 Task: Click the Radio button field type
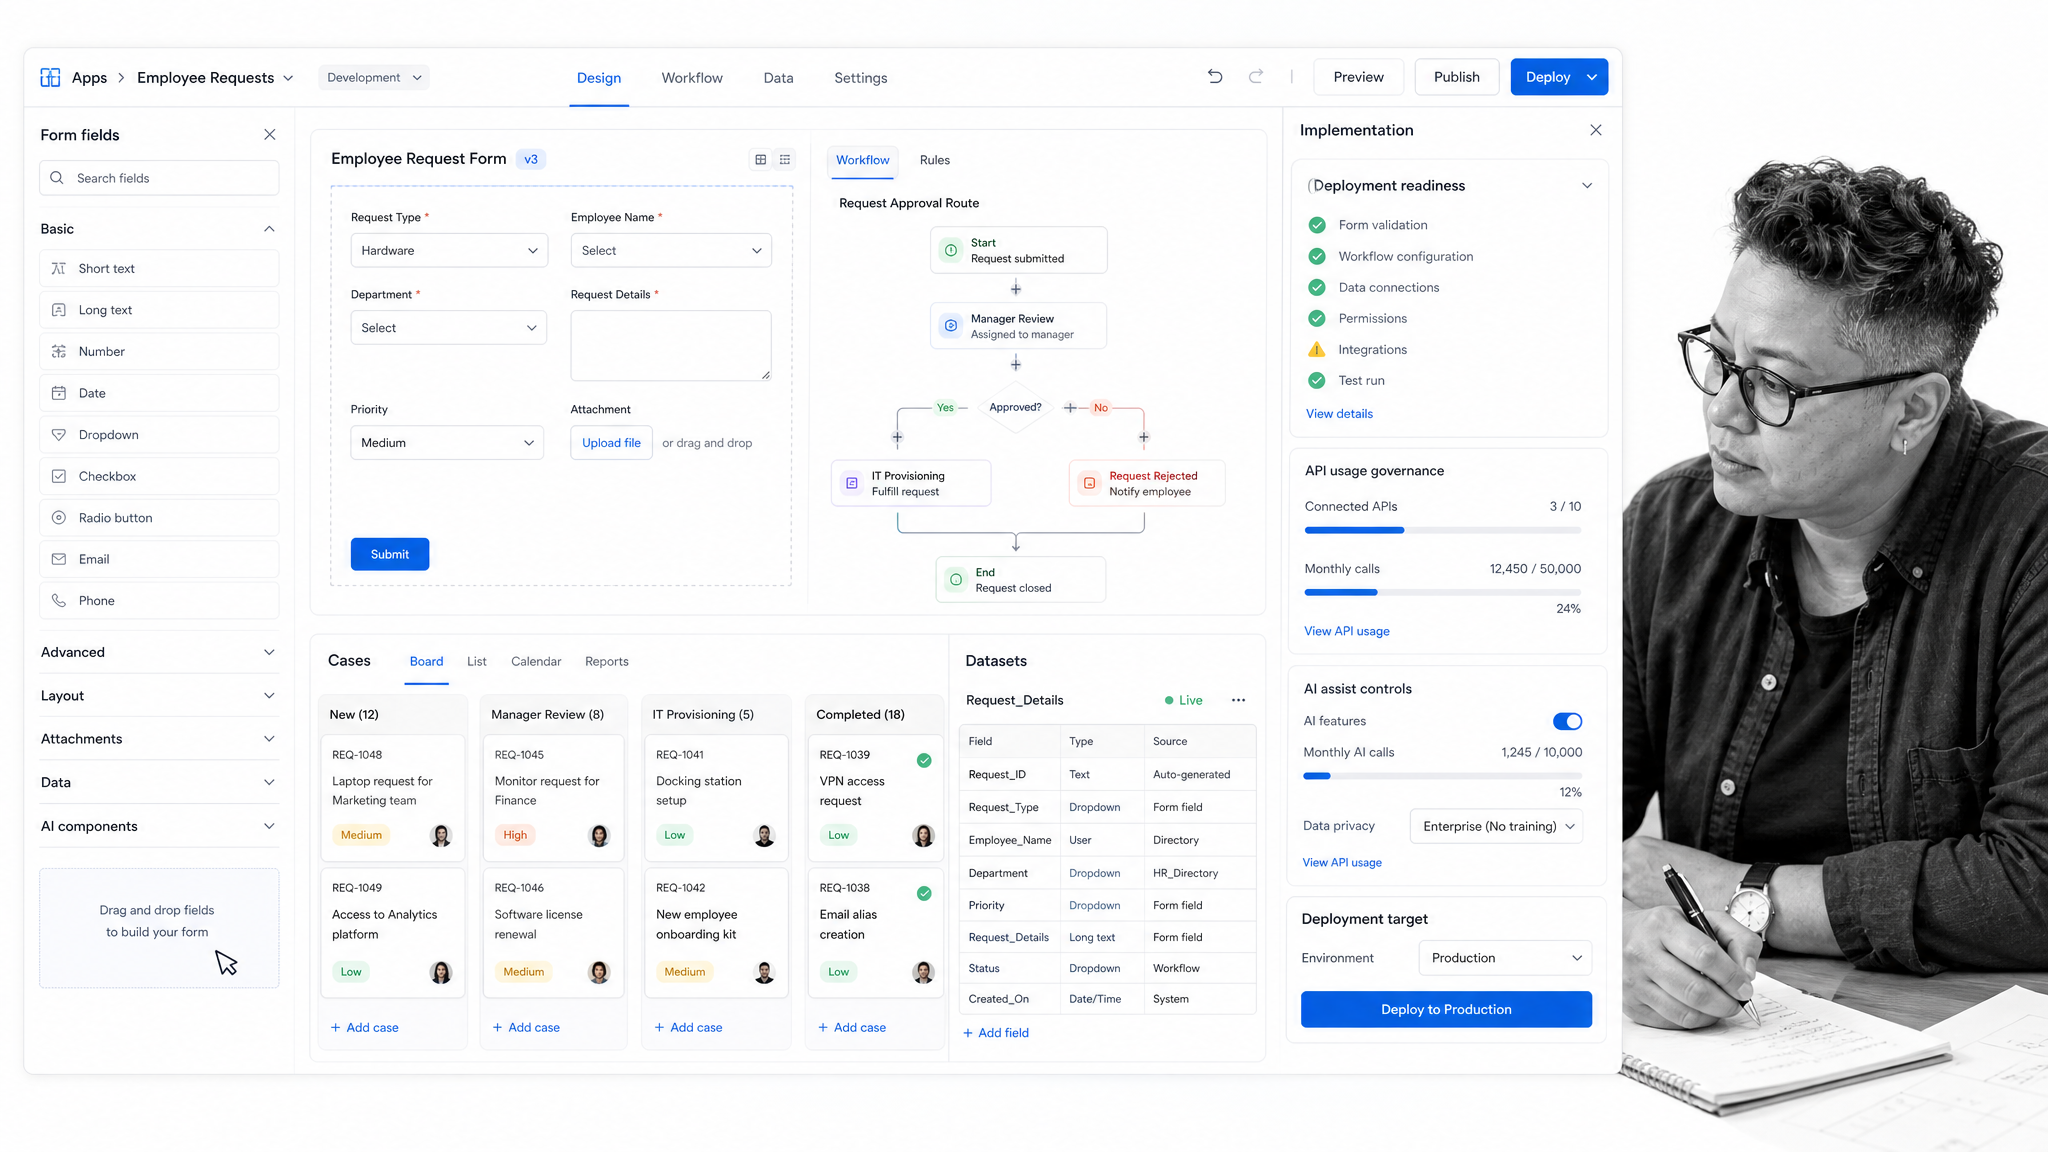[x=159, y=518]
